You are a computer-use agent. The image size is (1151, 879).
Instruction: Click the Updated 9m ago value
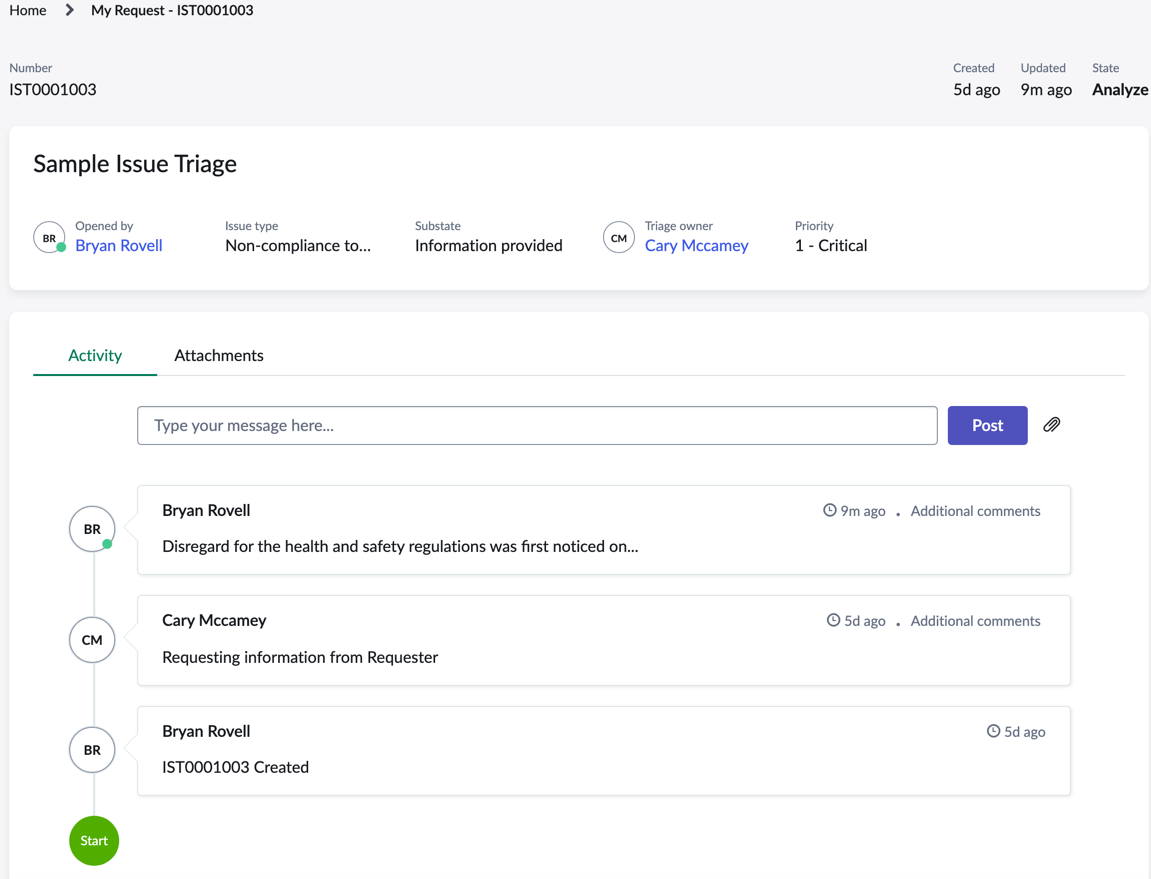(x=1046, y=90)
